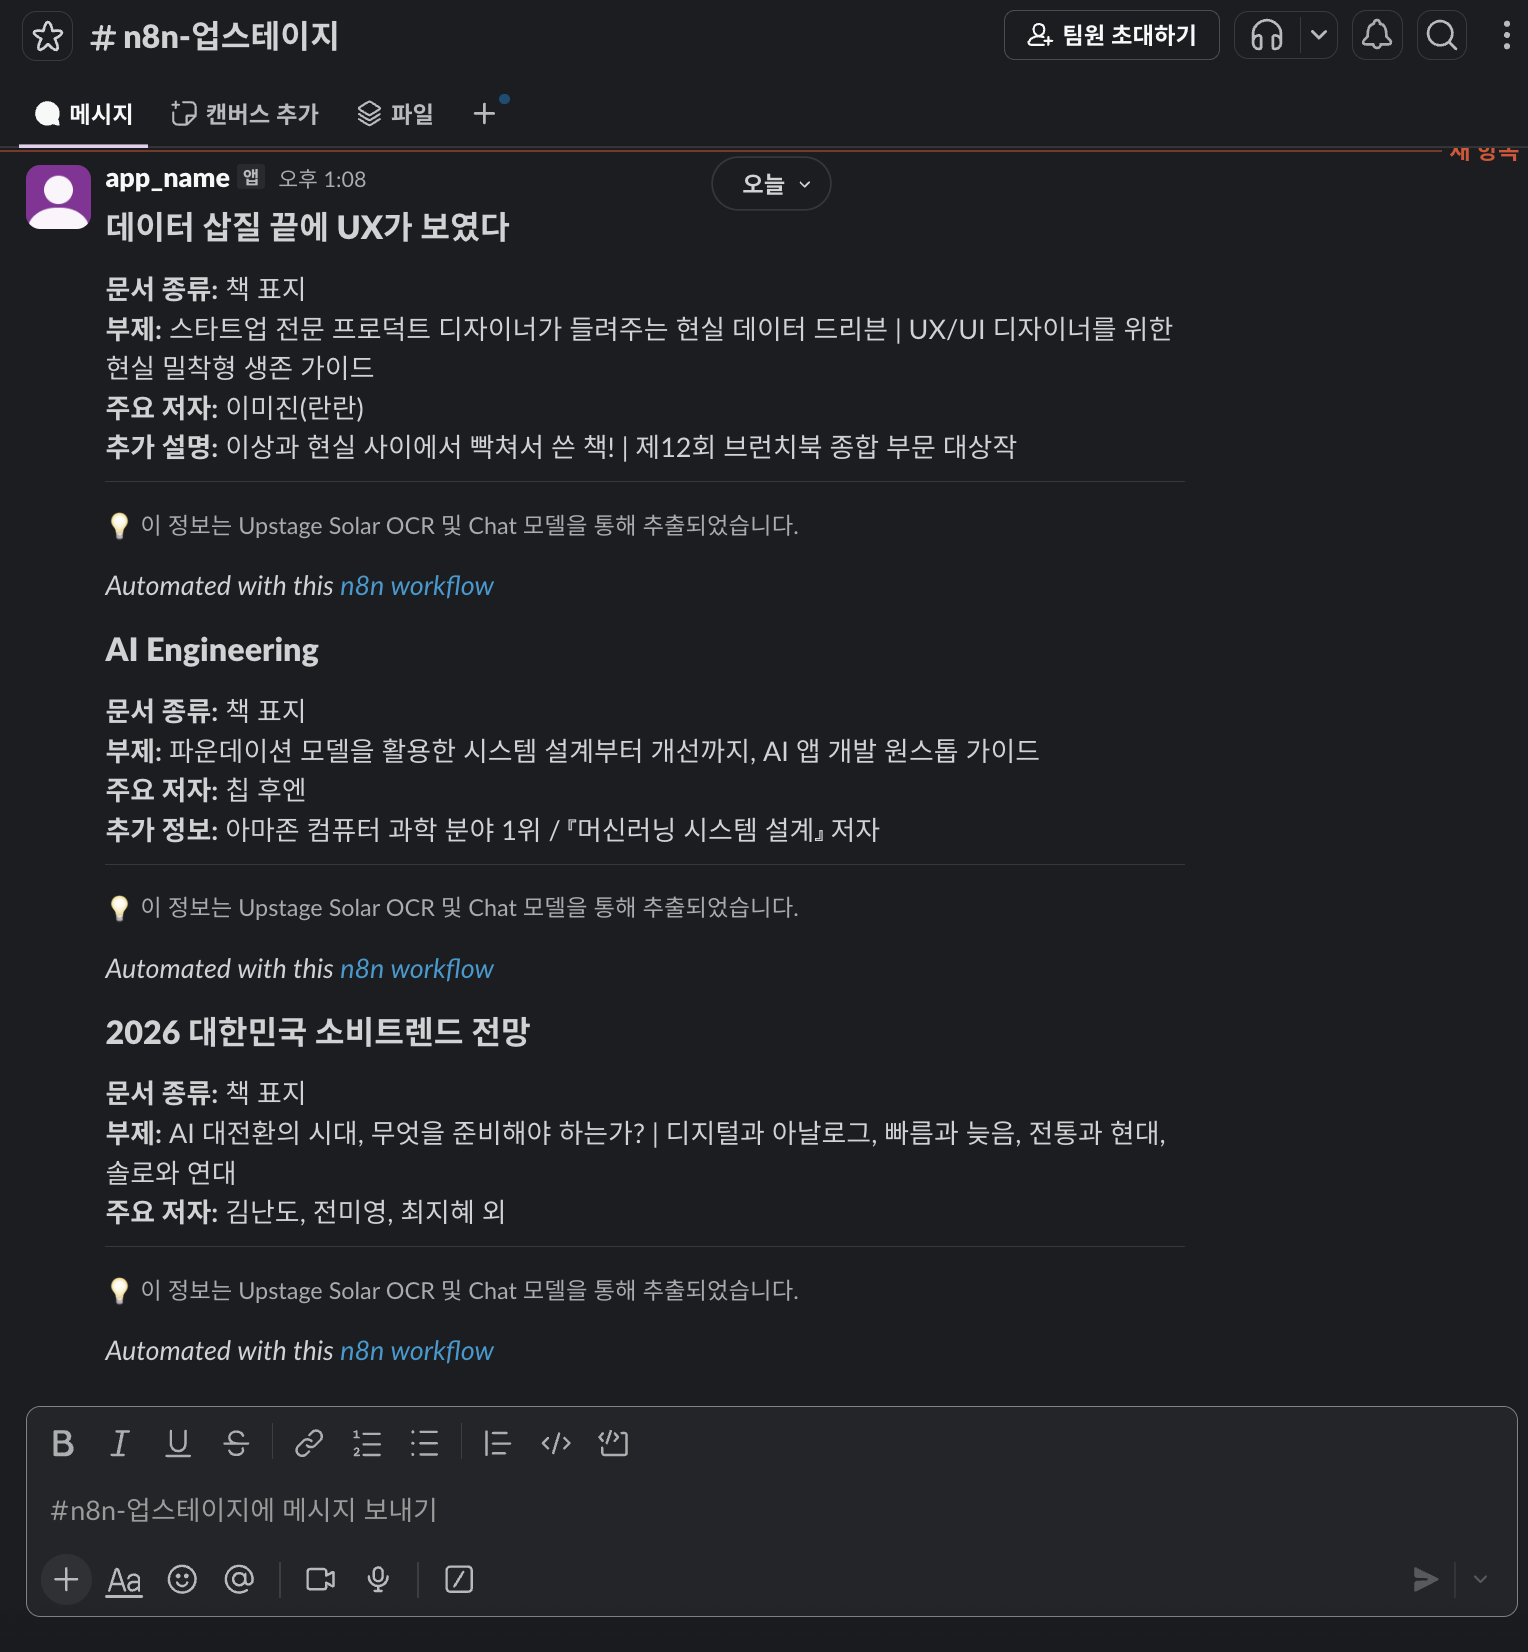The width and height of the screenshot is (1528, 1652).
Task: Insert a link in message
Action: (x=309, y=1443)
